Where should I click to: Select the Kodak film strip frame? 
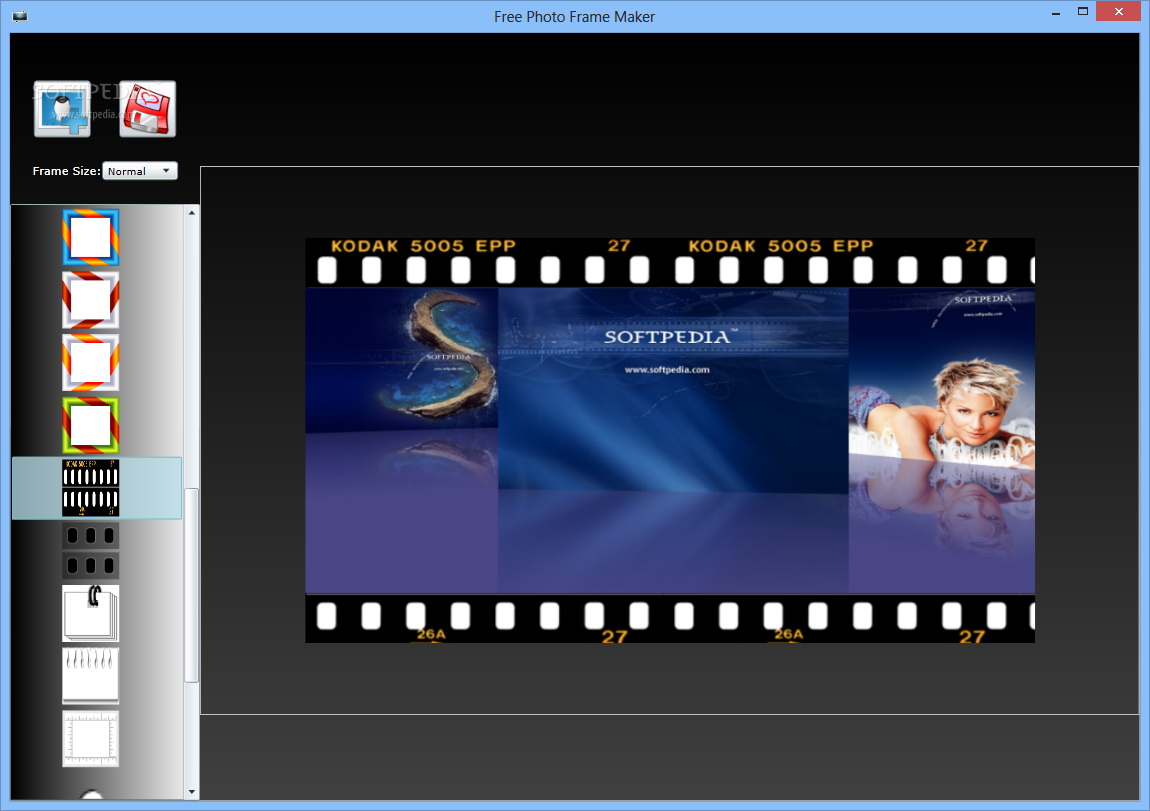[91, 488]
